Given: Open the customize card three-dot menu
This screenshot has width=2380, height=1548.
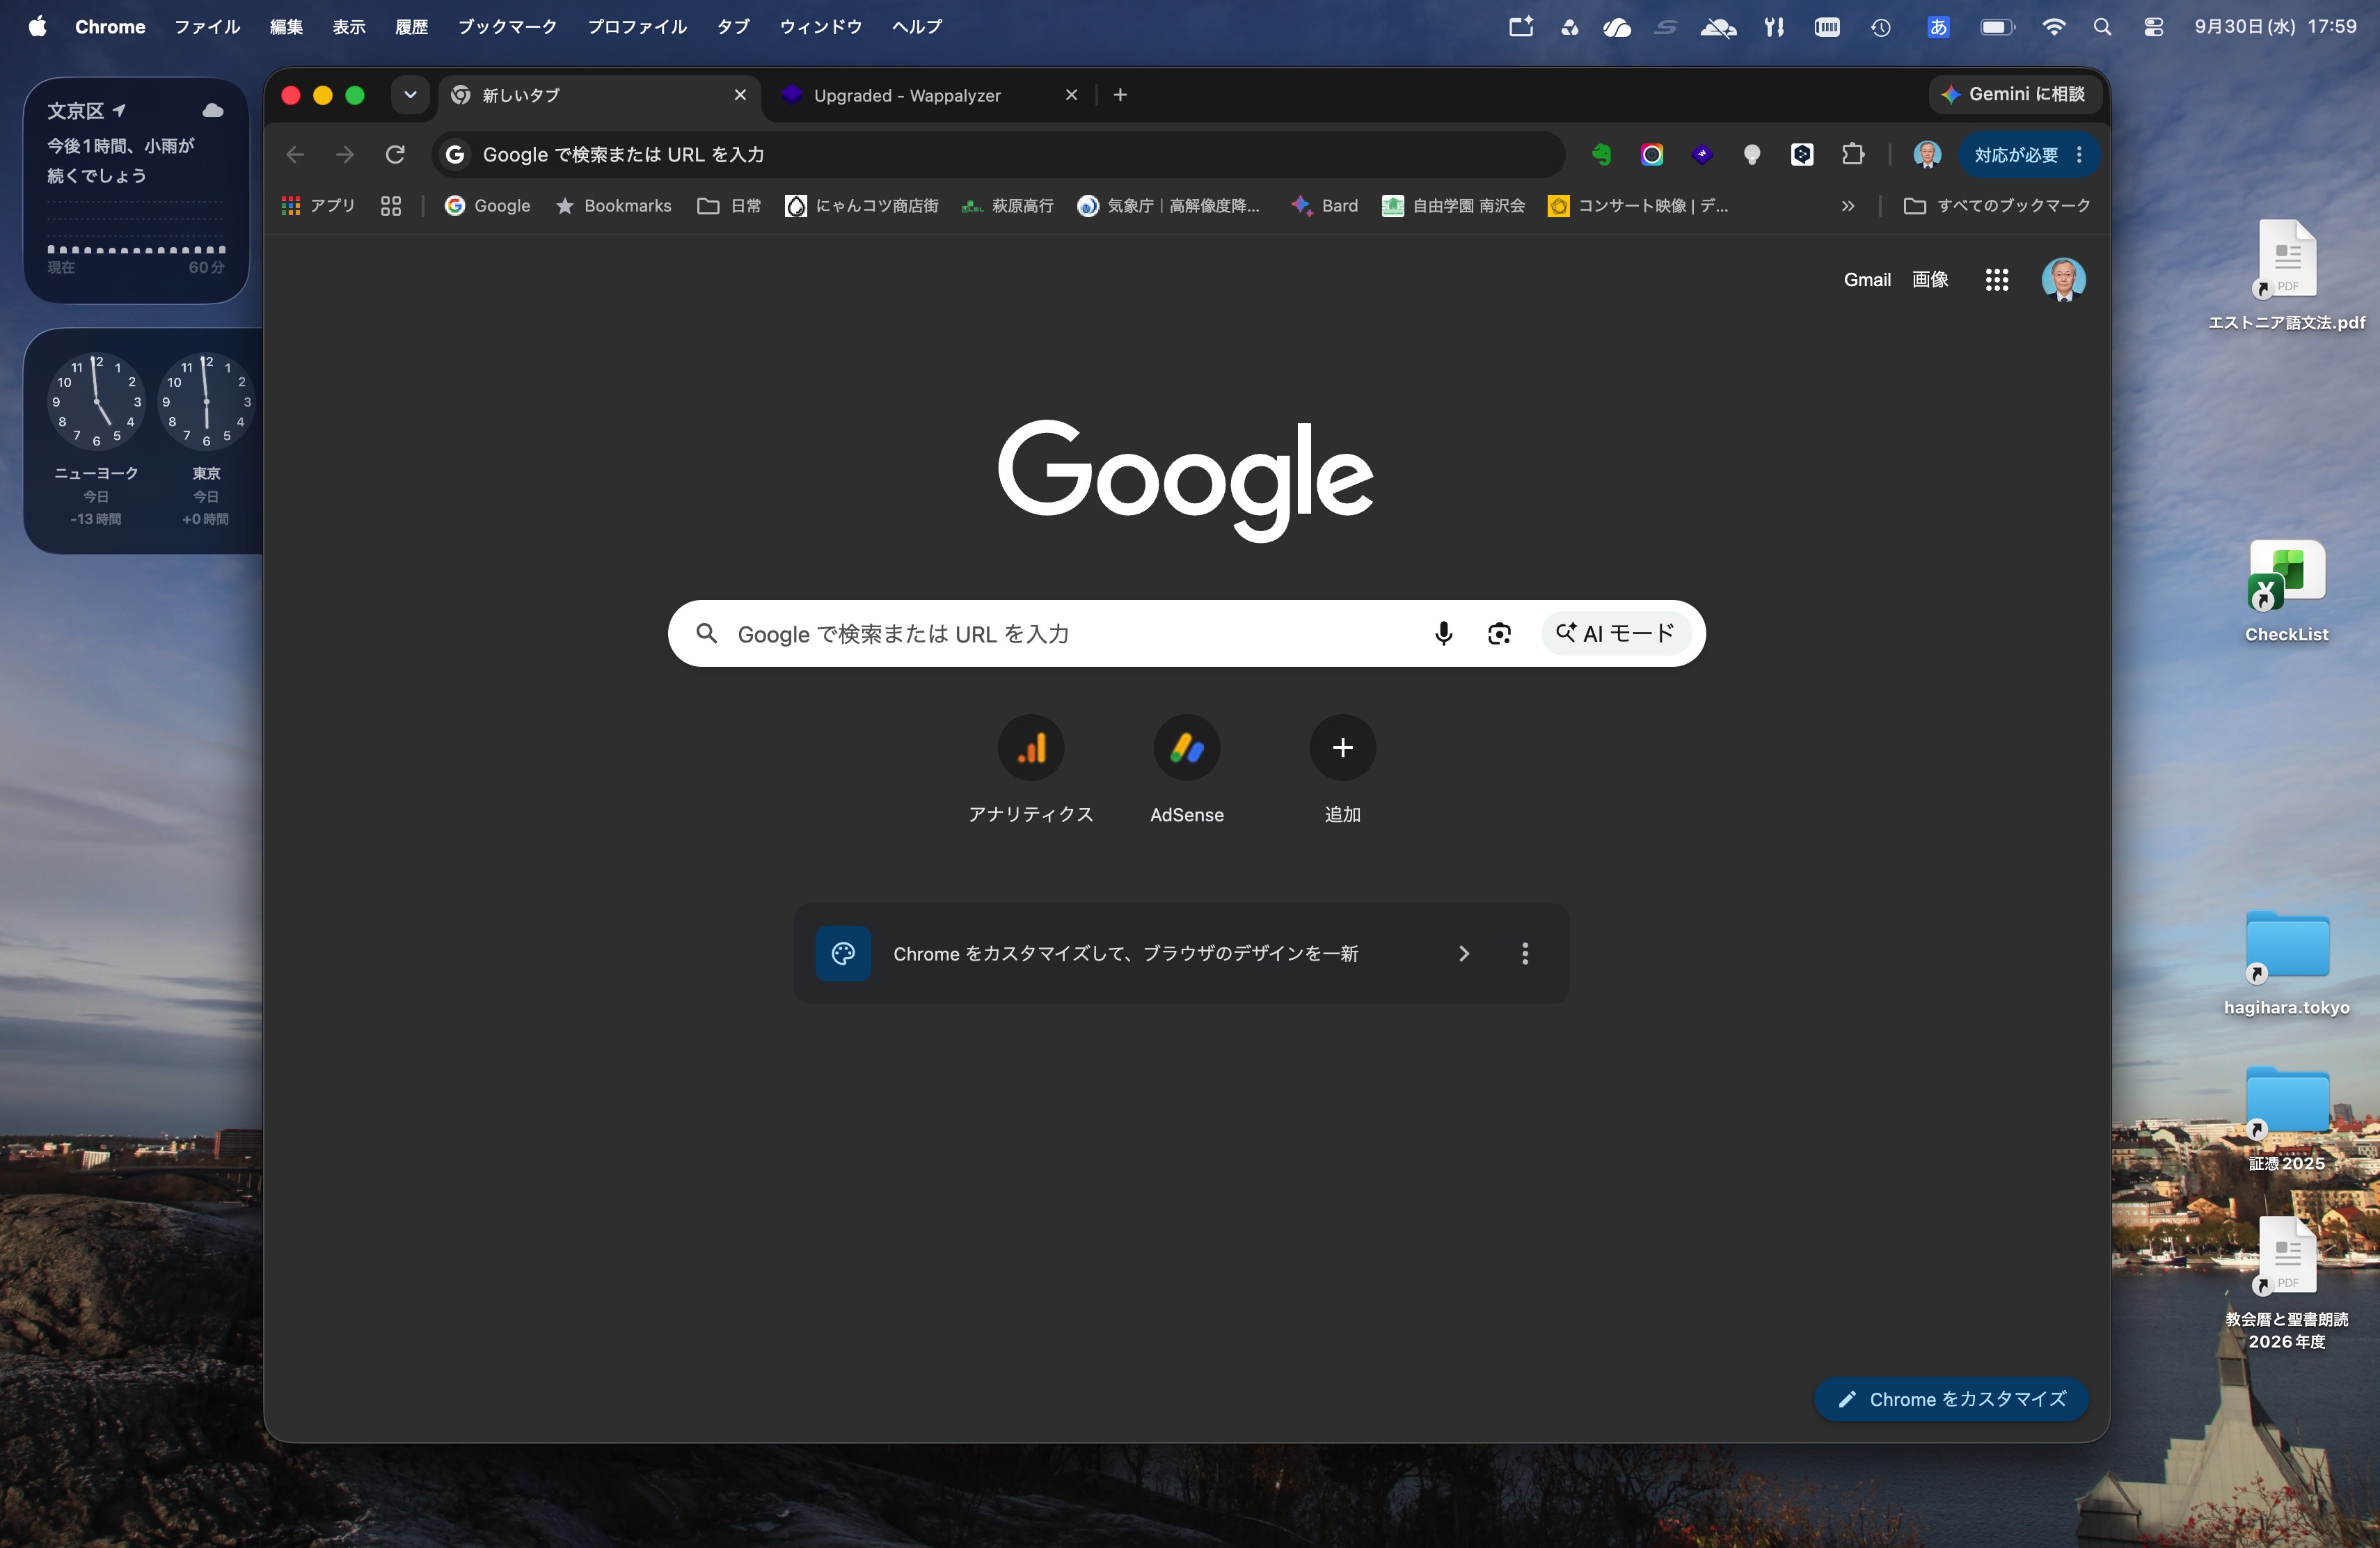Looking at the screenshot, I should click(1525, 953).
